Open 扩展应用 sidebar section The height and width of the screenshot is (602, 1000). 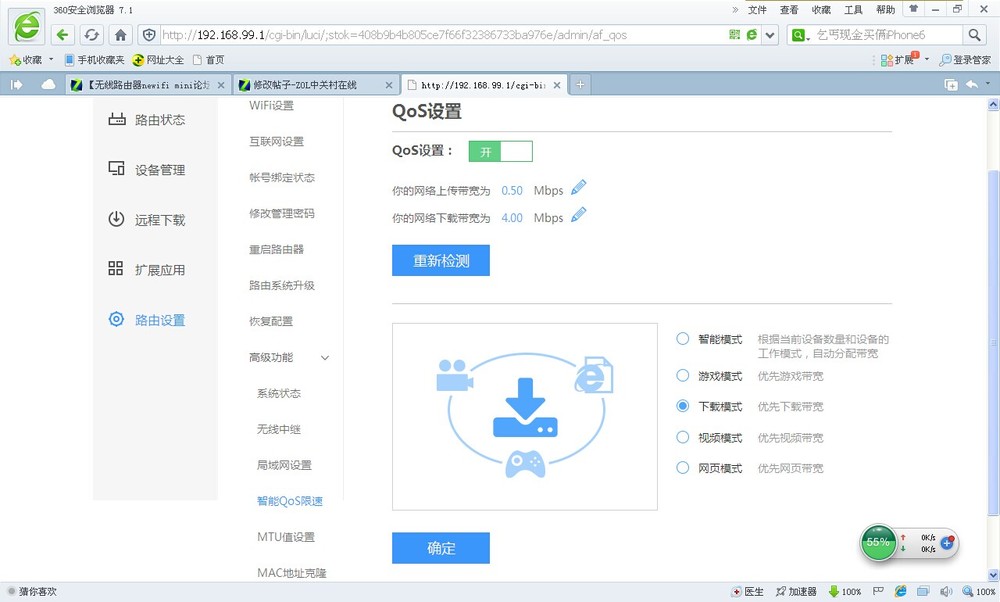[146, 270]
